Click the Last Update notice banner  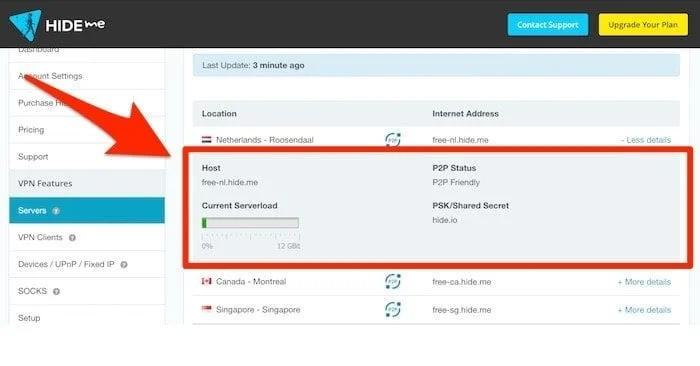[x=436, y=65]
